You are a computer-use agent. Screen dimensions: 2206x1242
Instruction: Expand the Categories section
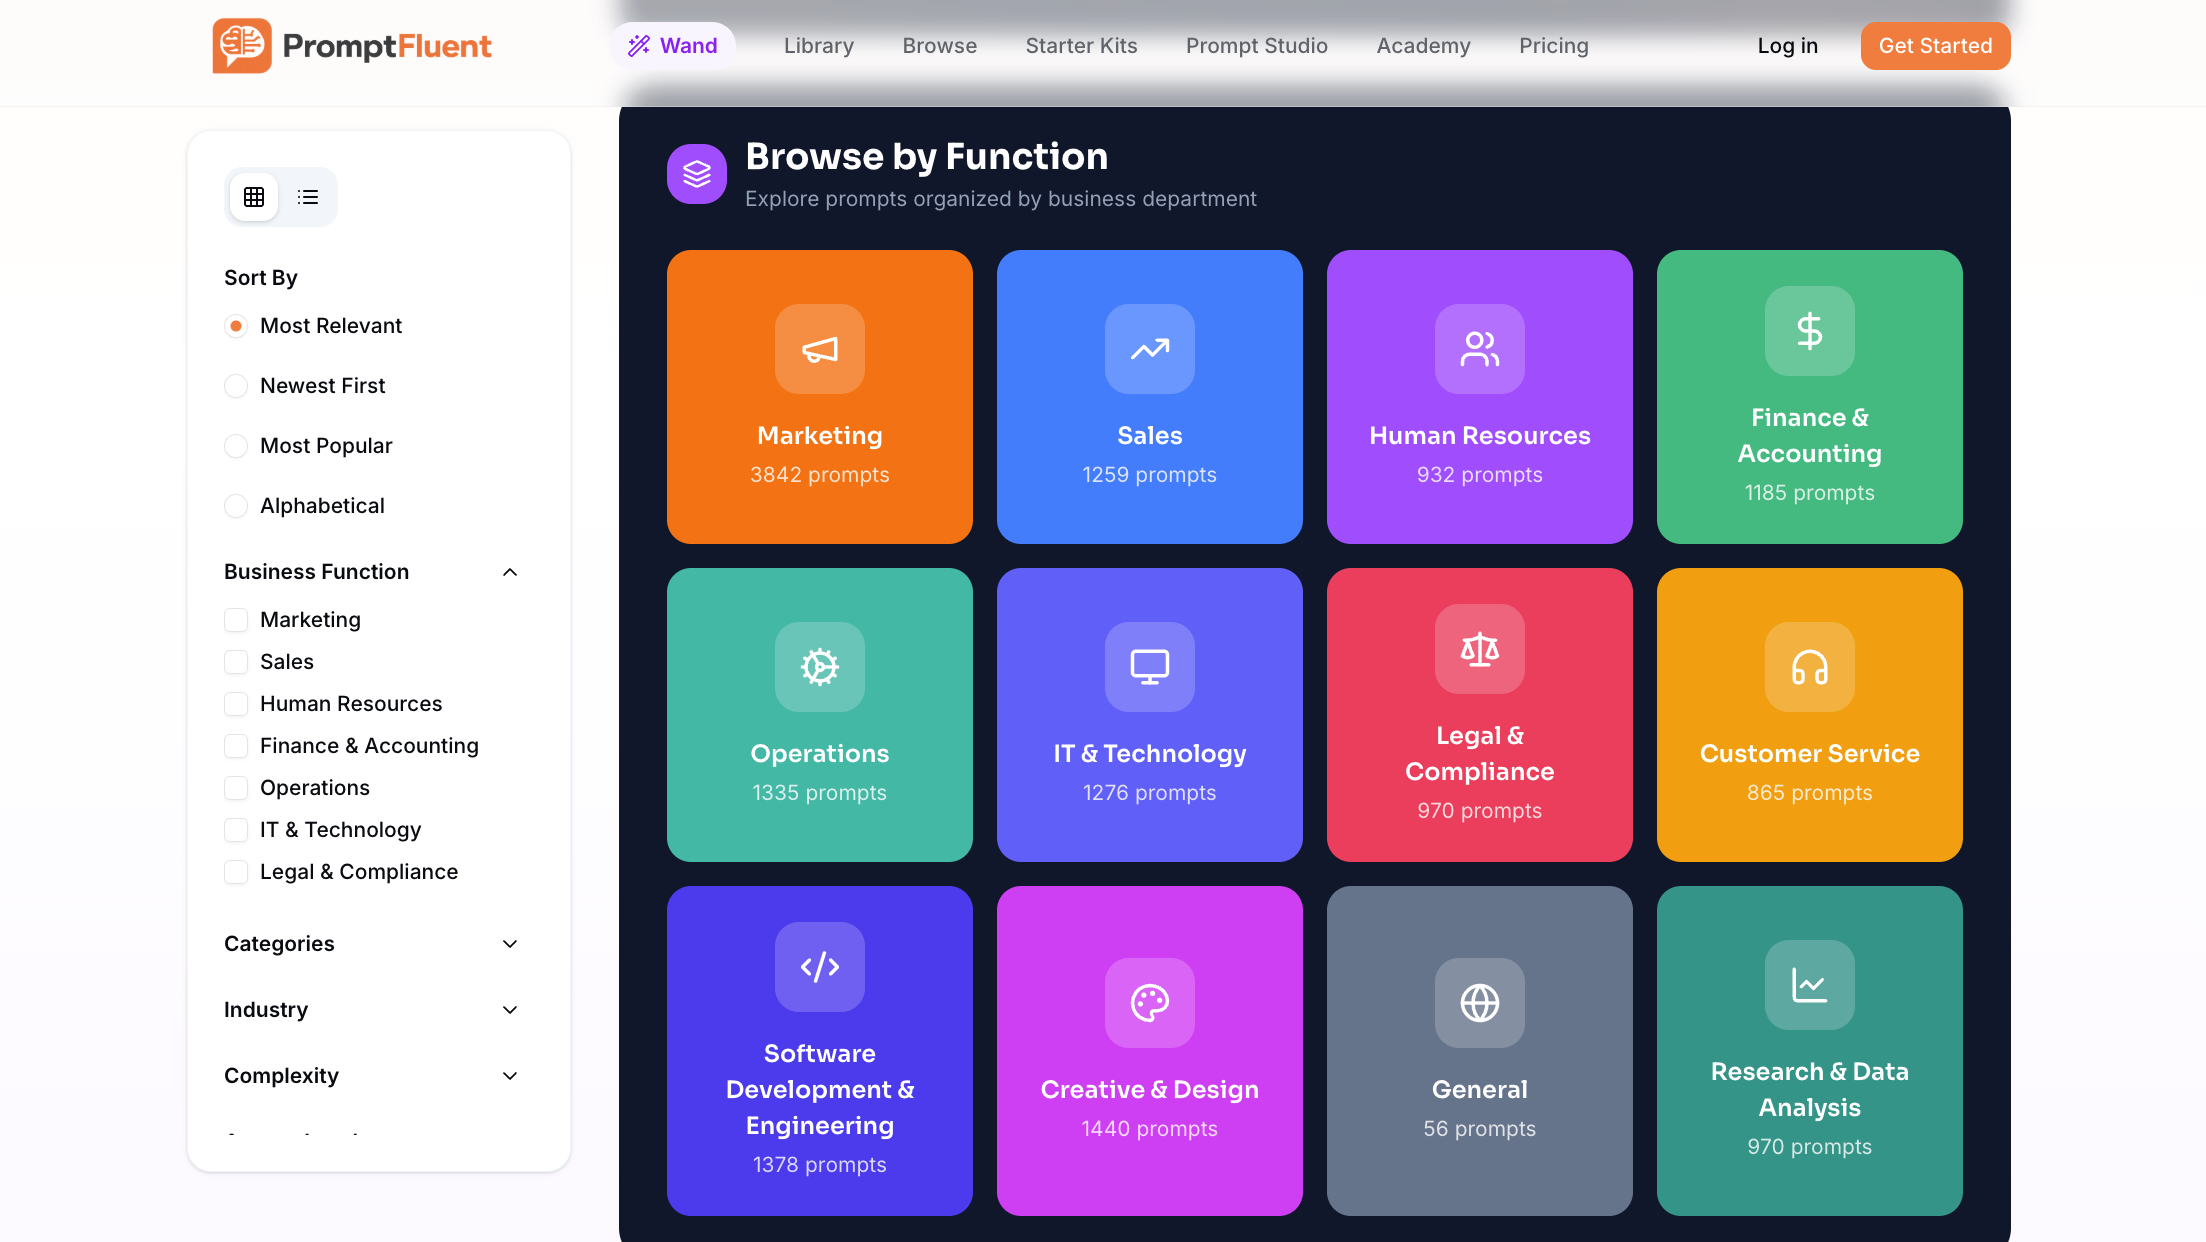pyautogui.click(x=510, y=943)
